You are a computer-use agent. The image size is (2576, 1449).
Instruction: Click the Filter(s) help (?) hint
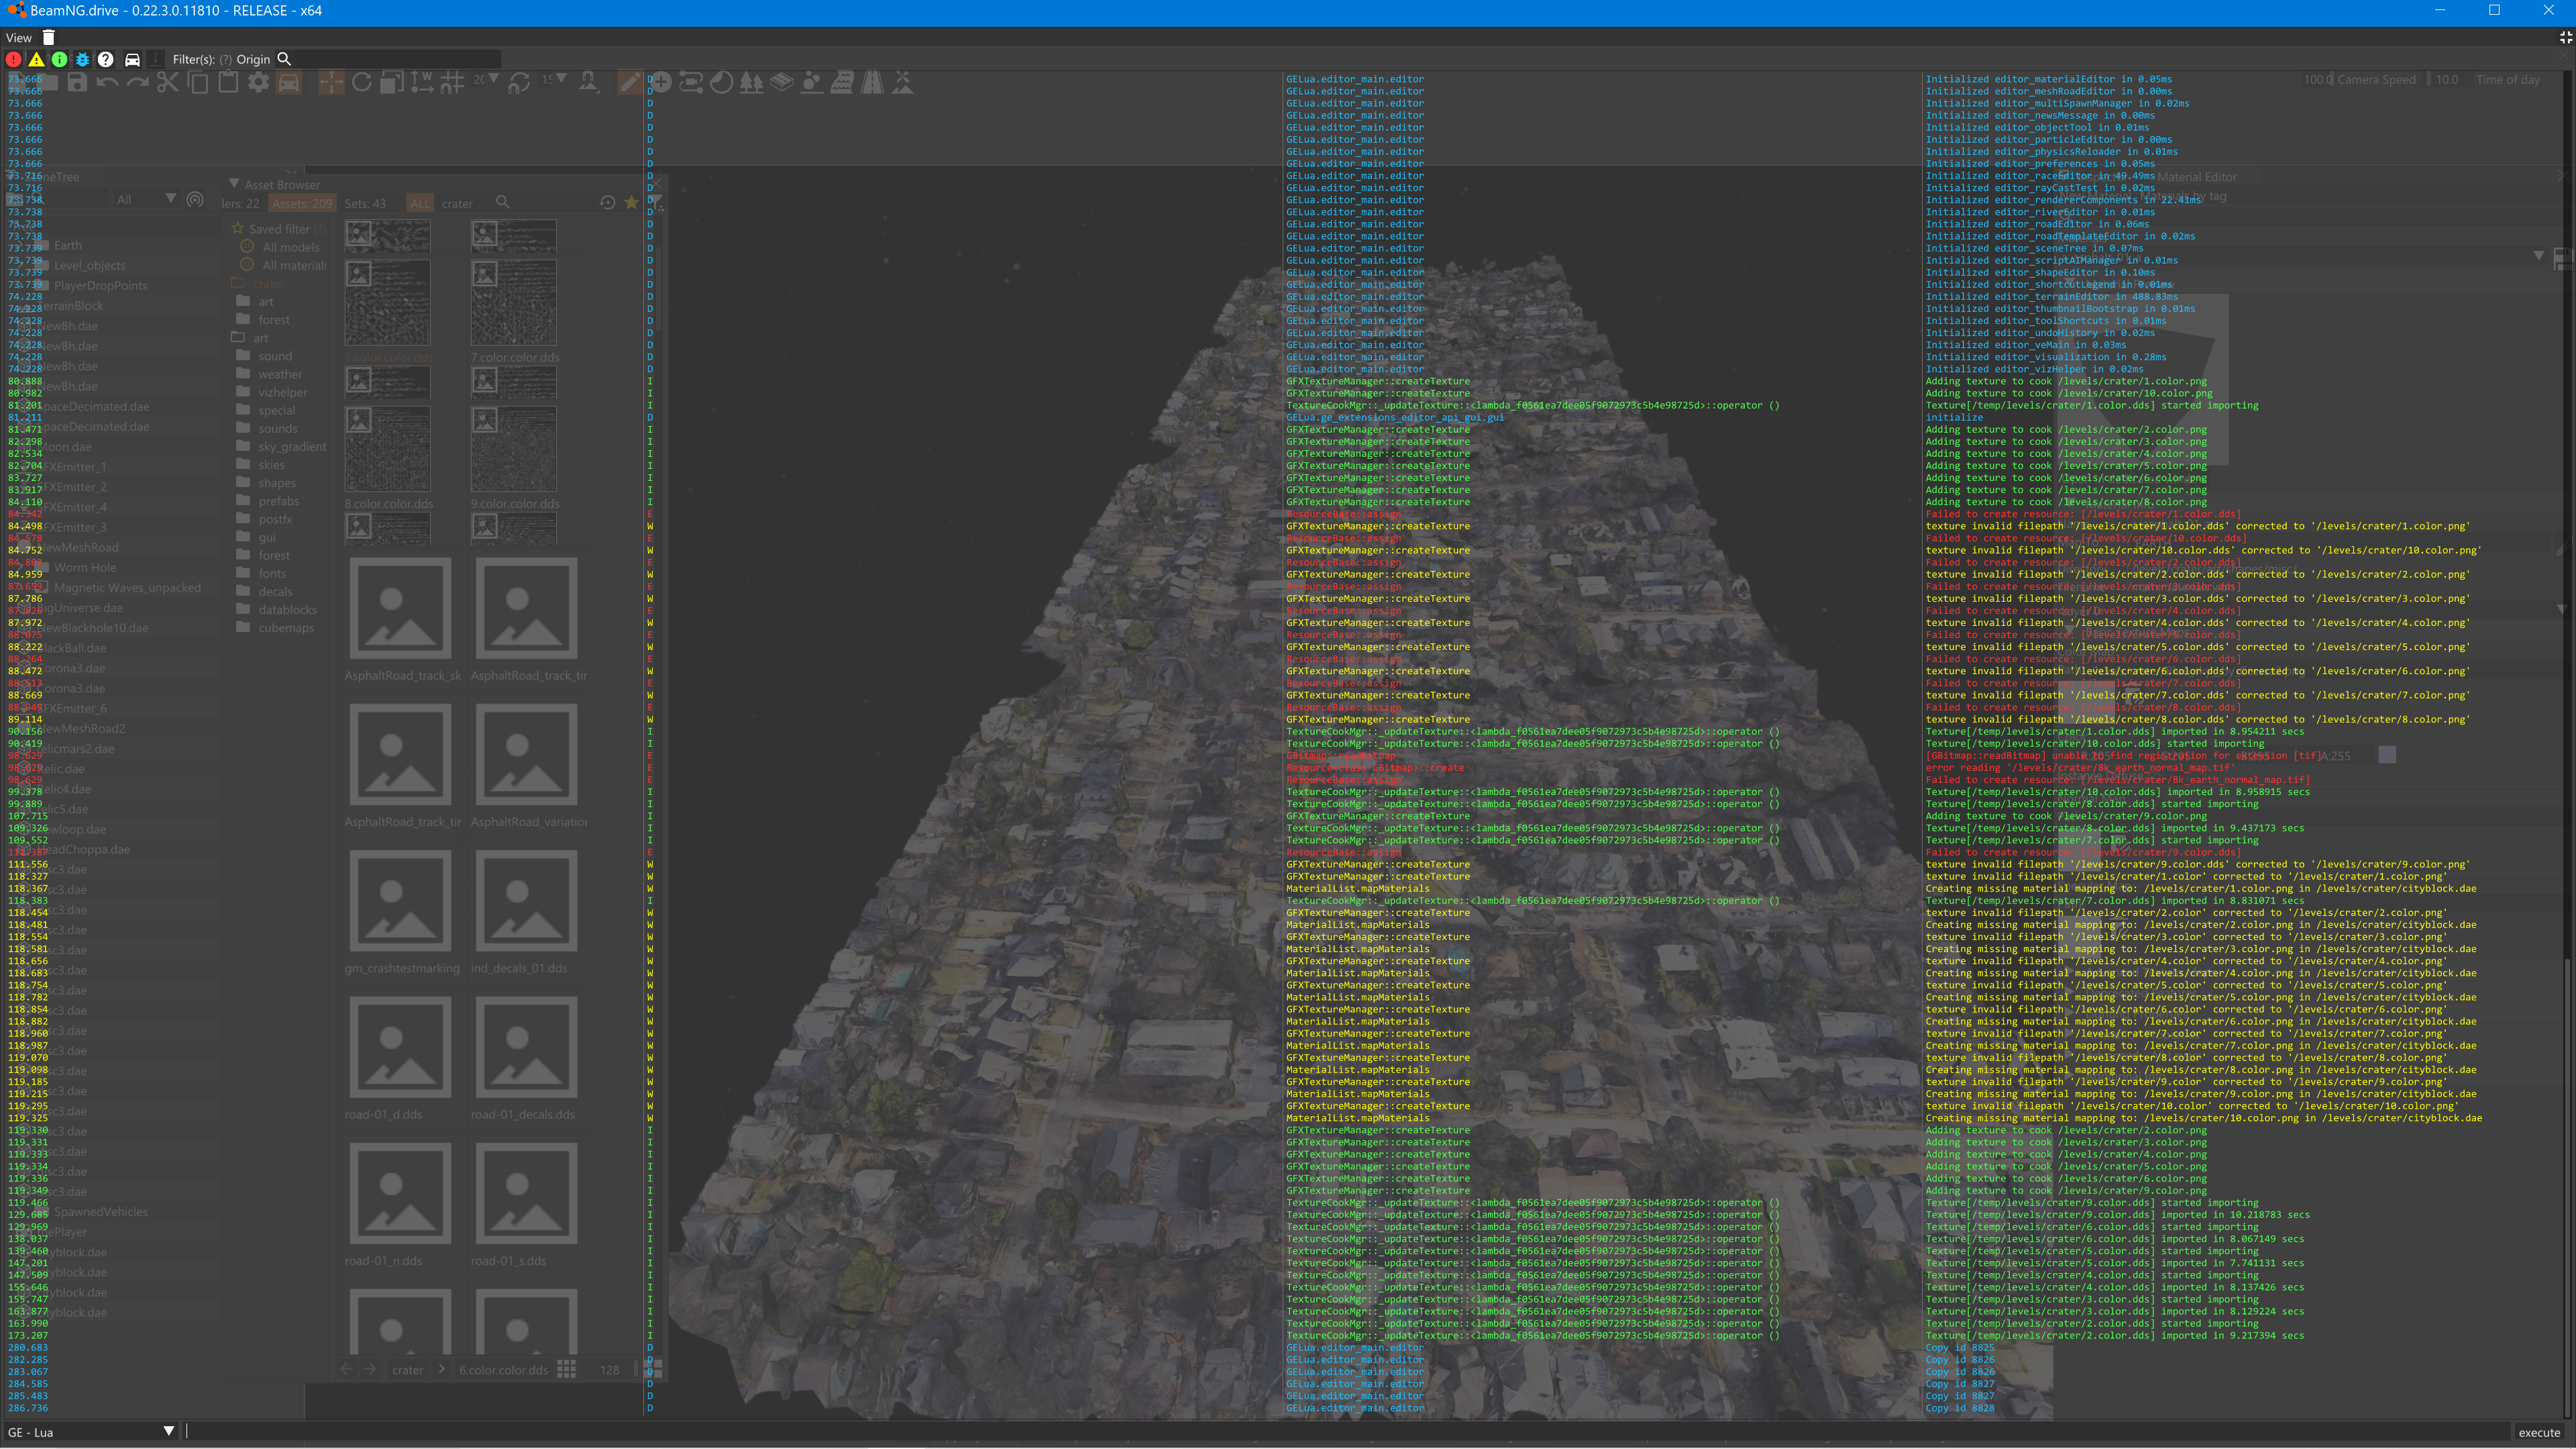pos(226,59)
